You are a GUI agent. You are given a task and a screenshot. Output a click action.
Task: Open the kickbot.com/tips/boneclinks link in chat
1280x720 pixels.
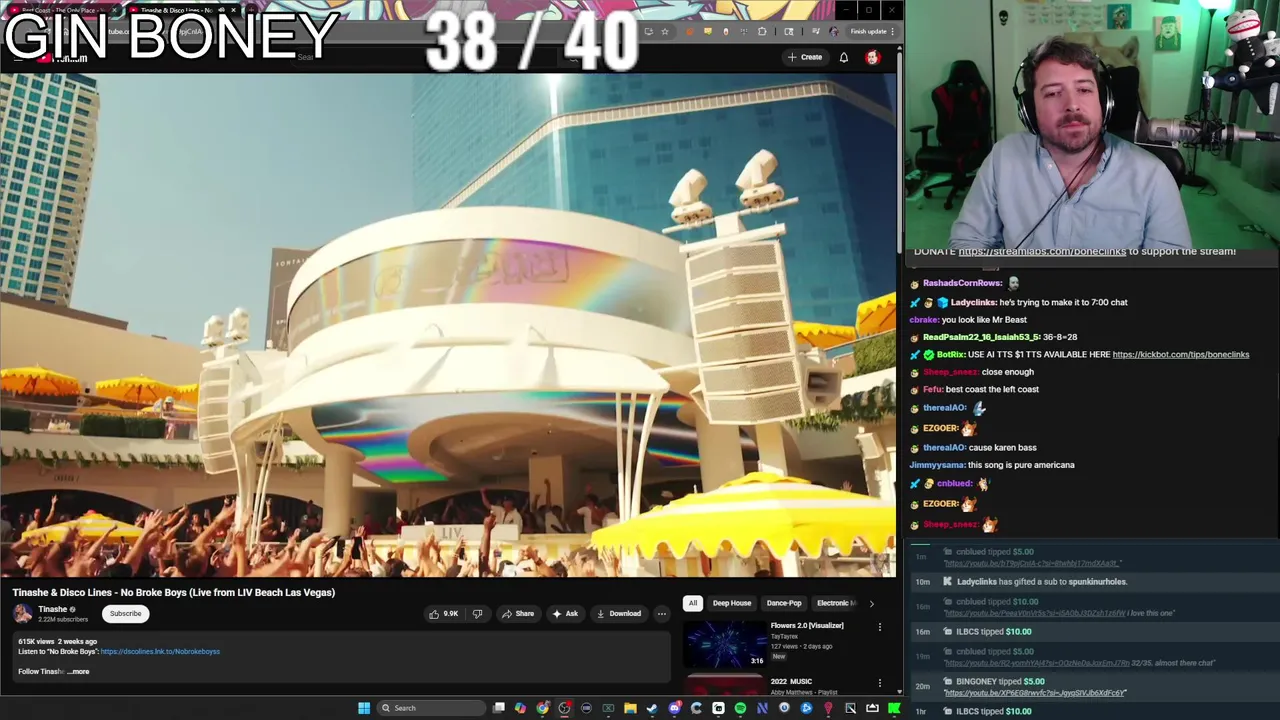[x=1180, y=354]
